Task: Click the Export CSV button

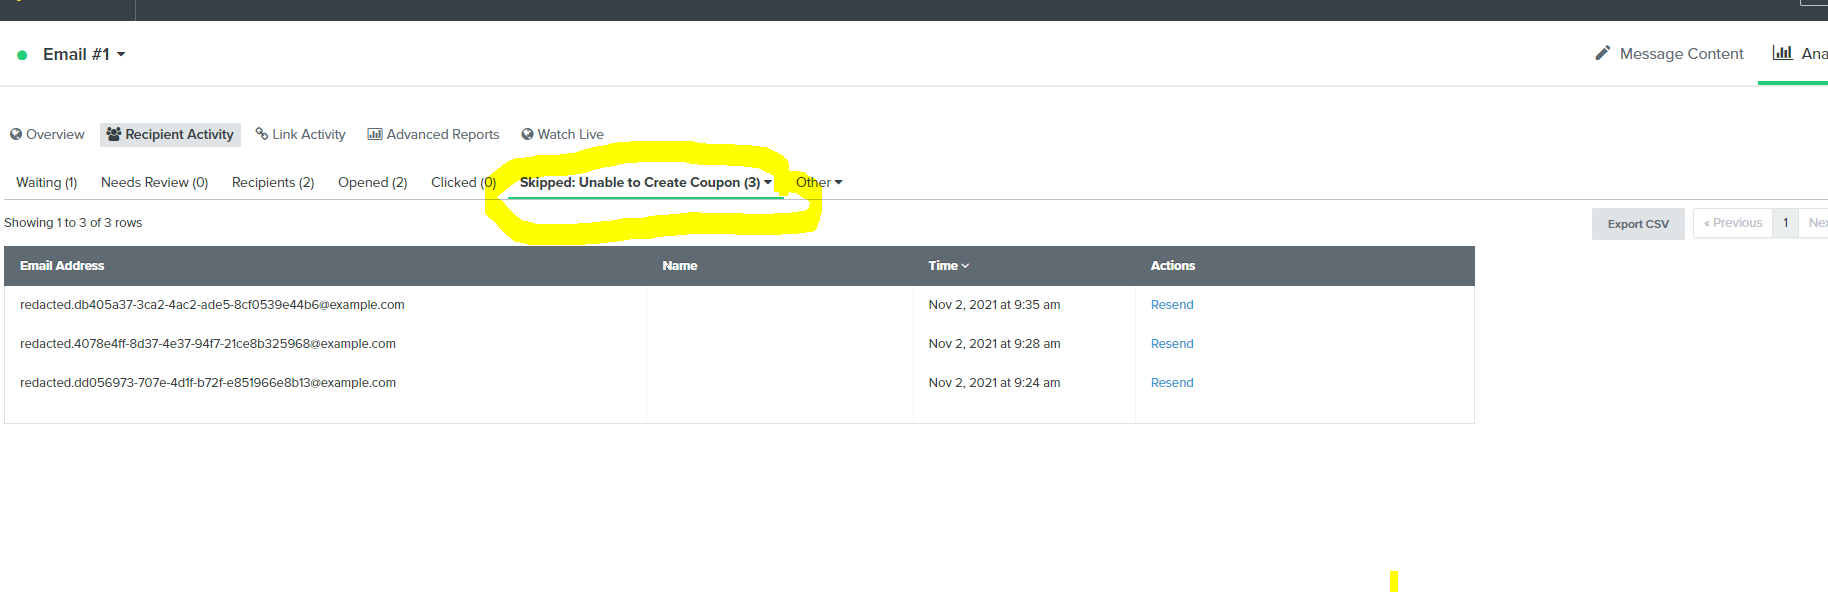Action: click(x=1638, y=224)
